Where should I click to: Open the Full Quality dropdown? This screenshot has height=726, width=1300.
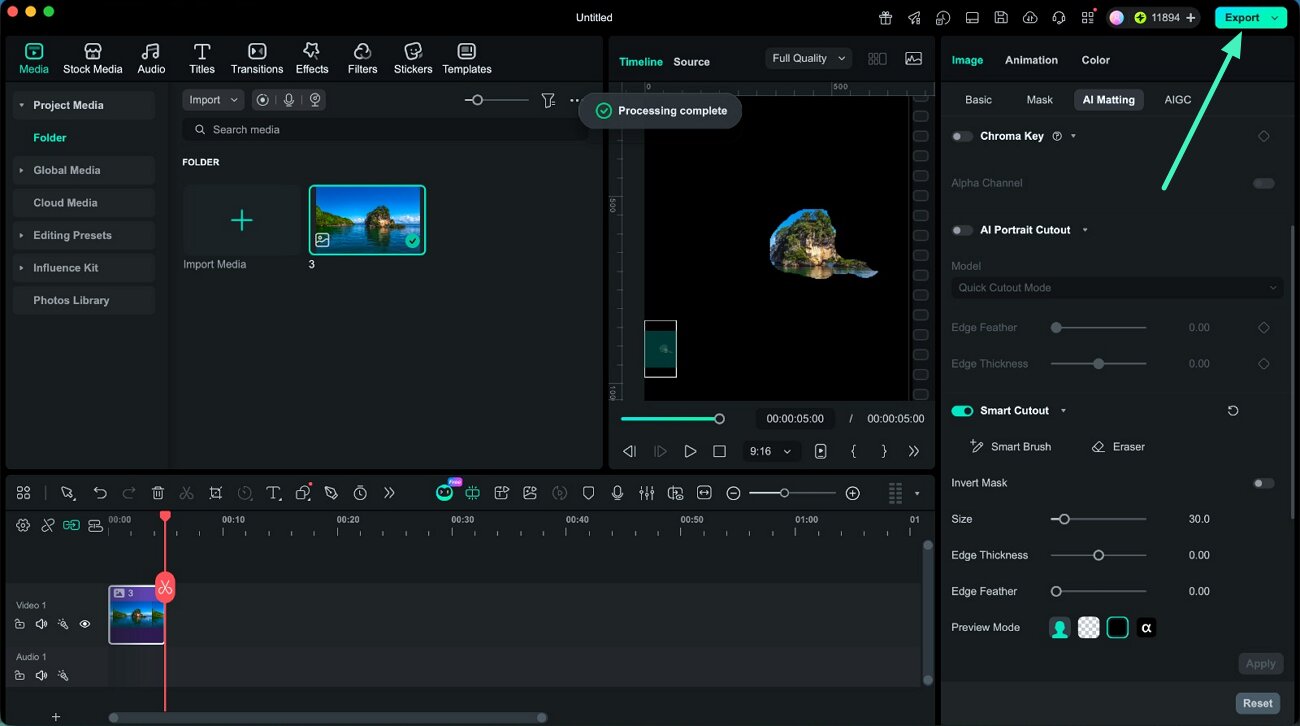click(x=808, y=58)
